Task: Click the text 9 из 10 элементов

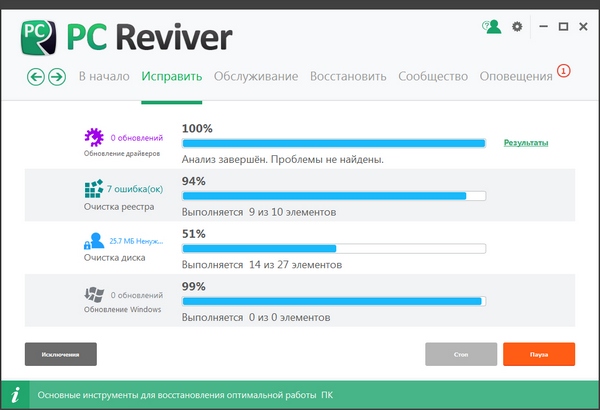Action: [292, 212]
